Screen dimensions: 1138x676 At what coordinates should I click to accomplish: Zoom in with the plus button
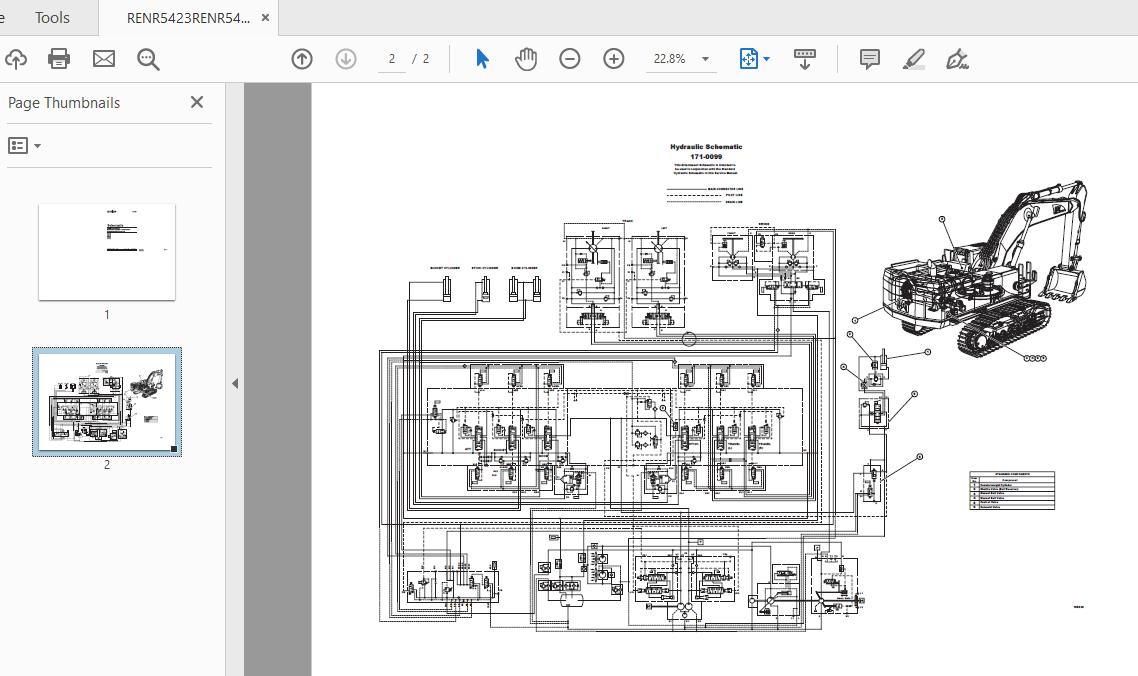[x=614, y=59]
